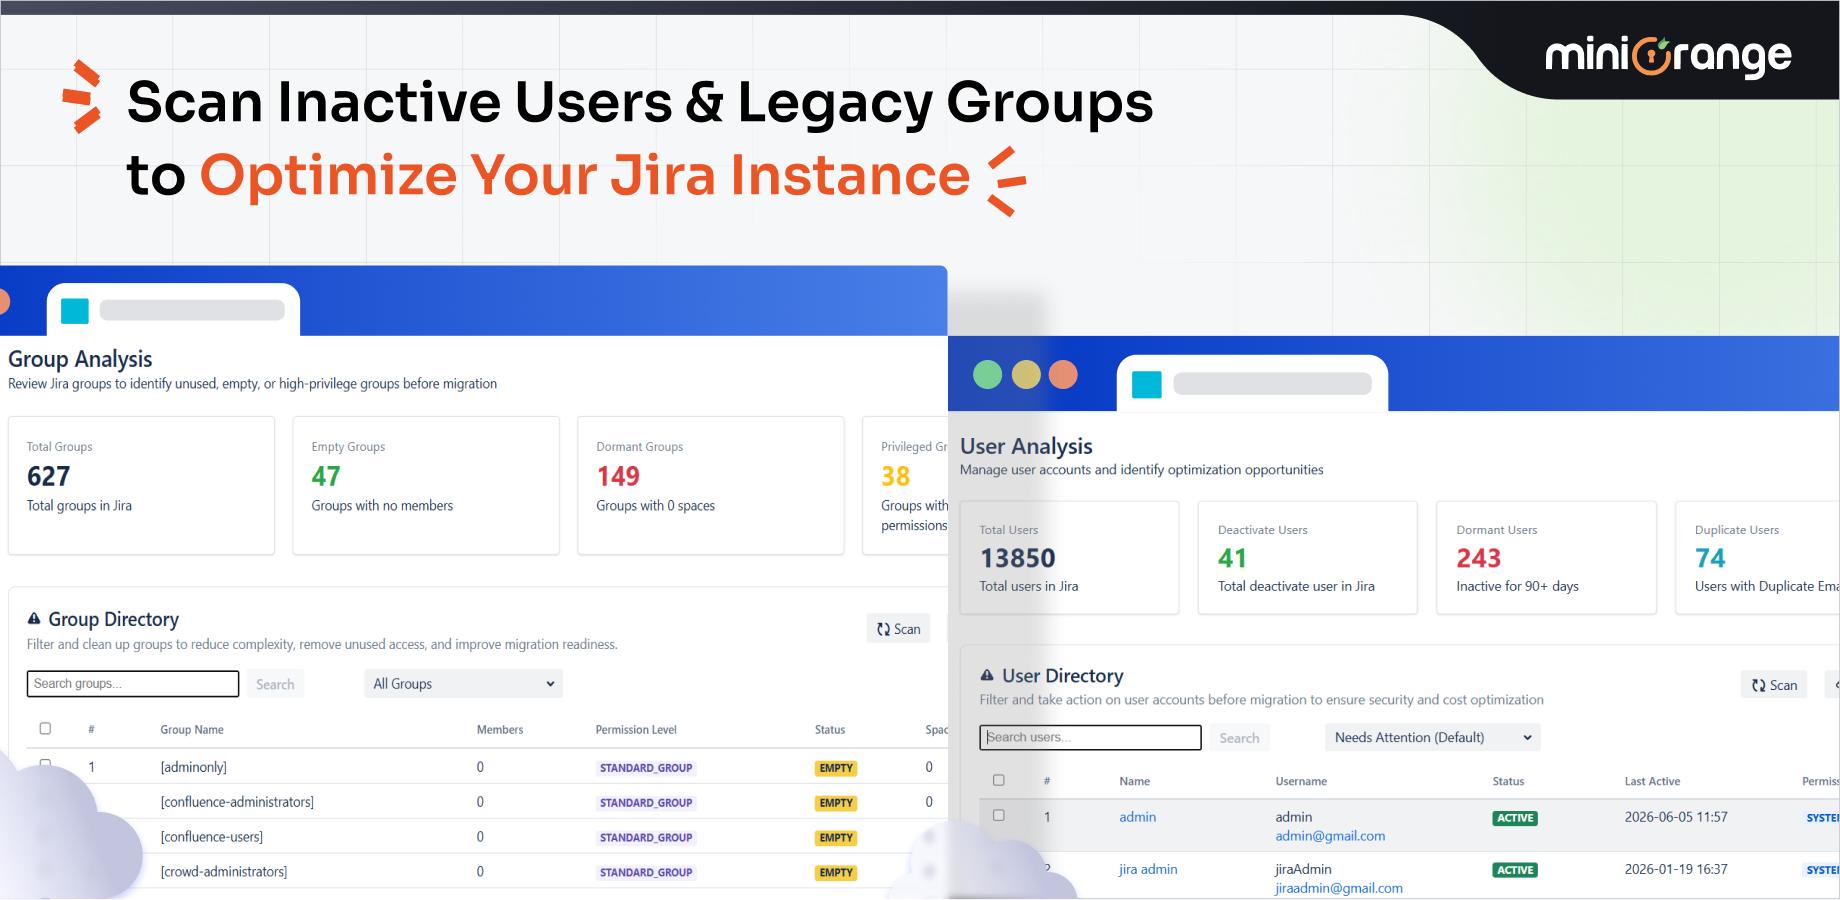Screen dimensions: 1840x900
Task: Click Scan button in User Directory
Action: pos(1774,685)
